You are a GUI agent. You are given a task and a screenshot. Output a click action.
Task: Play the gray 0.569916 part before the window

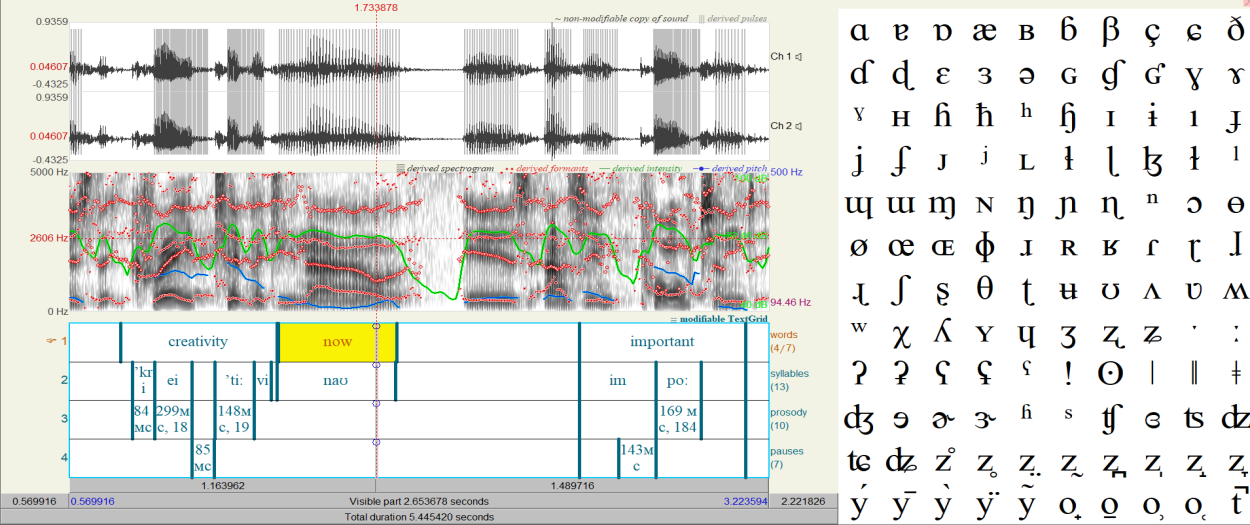[34, 501]
